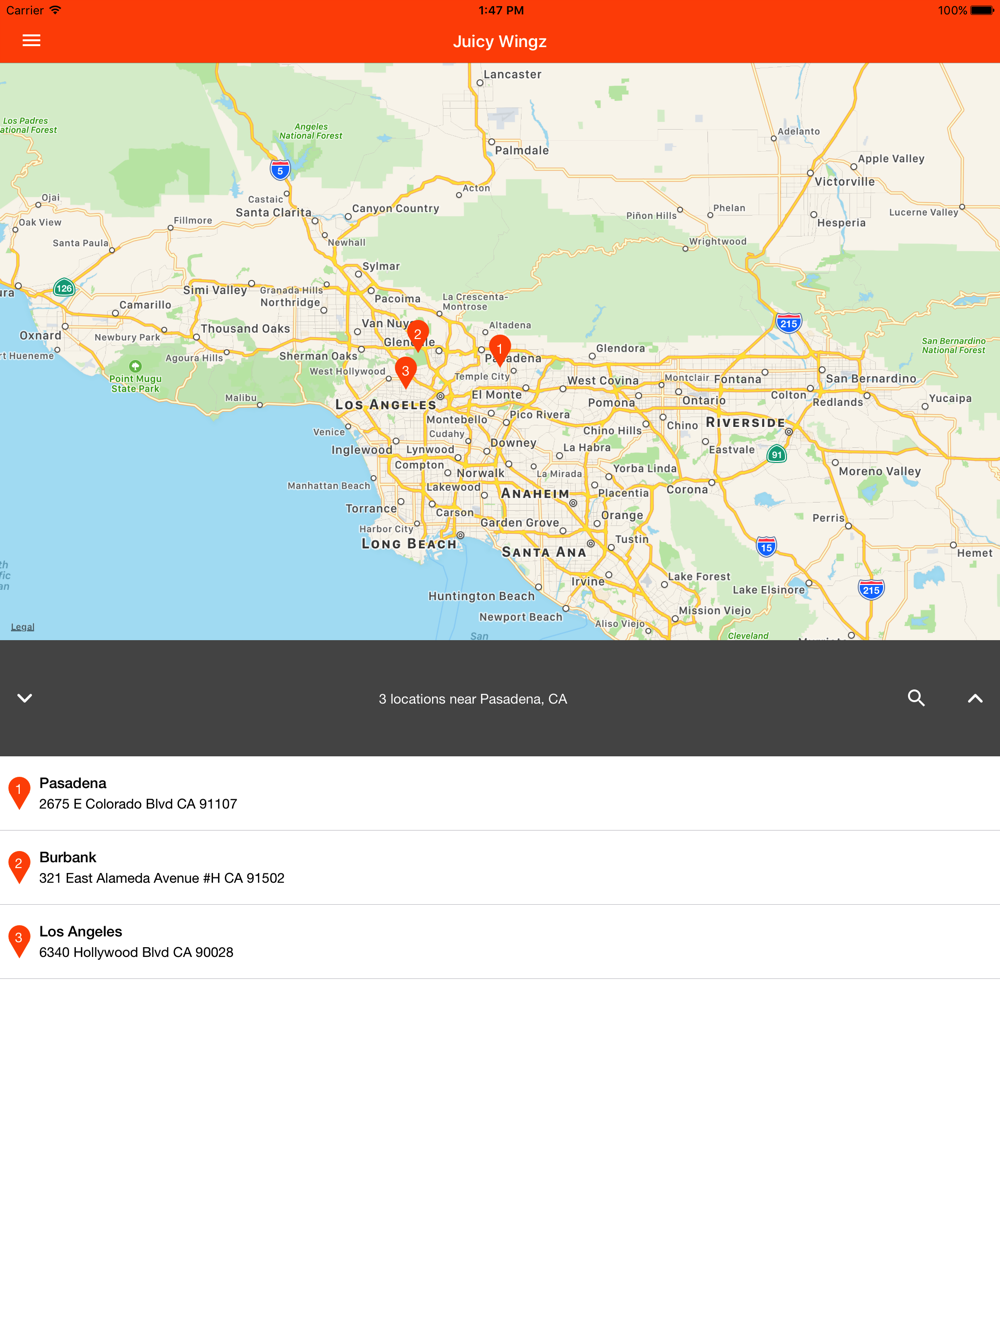Tap the Point Mugu State Park icon
The image size is (1000, 1334).
[x=135, y=366]
